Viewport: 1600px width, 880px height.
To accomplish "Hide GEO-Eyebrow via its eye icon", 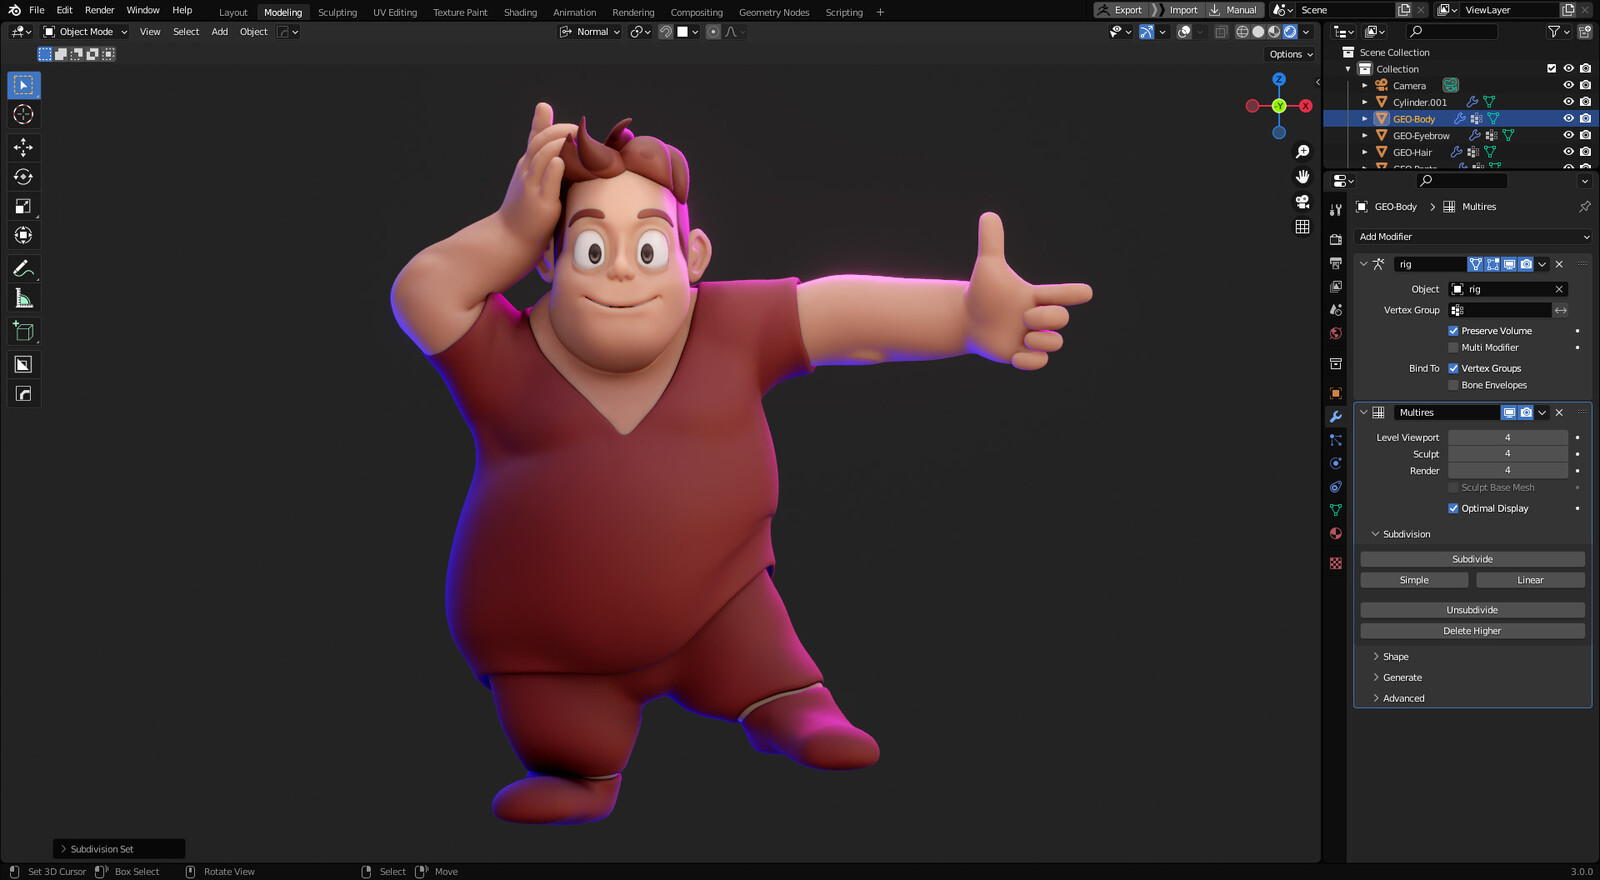I will pyautogui.click(x=1568, y=135).
